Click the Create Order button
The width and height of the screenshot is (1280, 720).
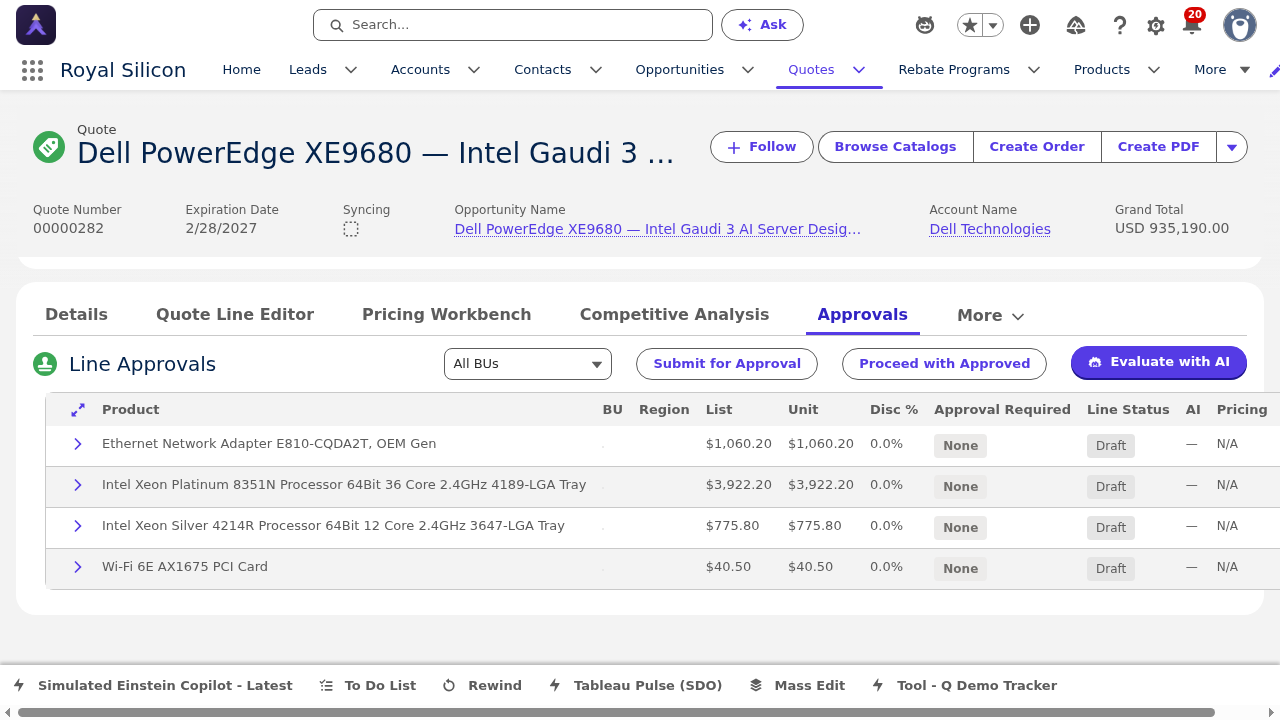pos(1037,147)
